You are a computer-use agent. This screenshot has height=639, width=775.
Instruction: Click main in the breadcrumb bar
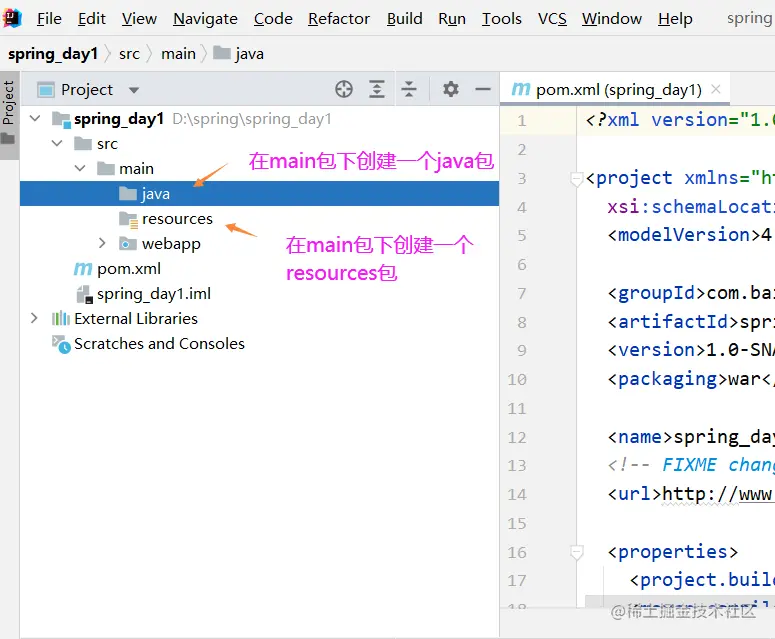[x=178, y=53]
